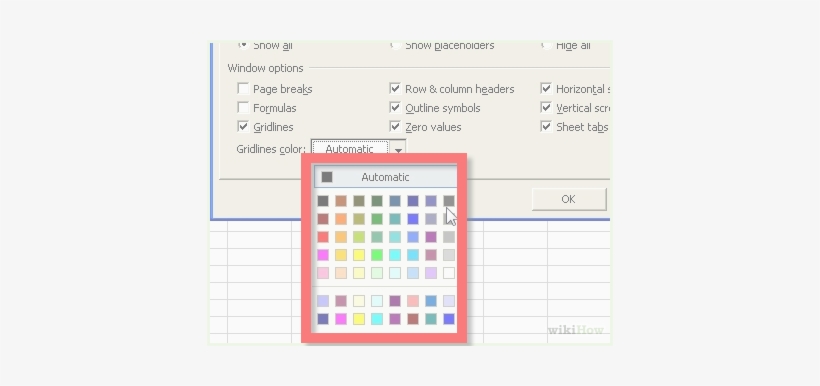Select the light gray swatch ending the third palette row
Viewport: 820px width, 386px height.
[449, 237]
